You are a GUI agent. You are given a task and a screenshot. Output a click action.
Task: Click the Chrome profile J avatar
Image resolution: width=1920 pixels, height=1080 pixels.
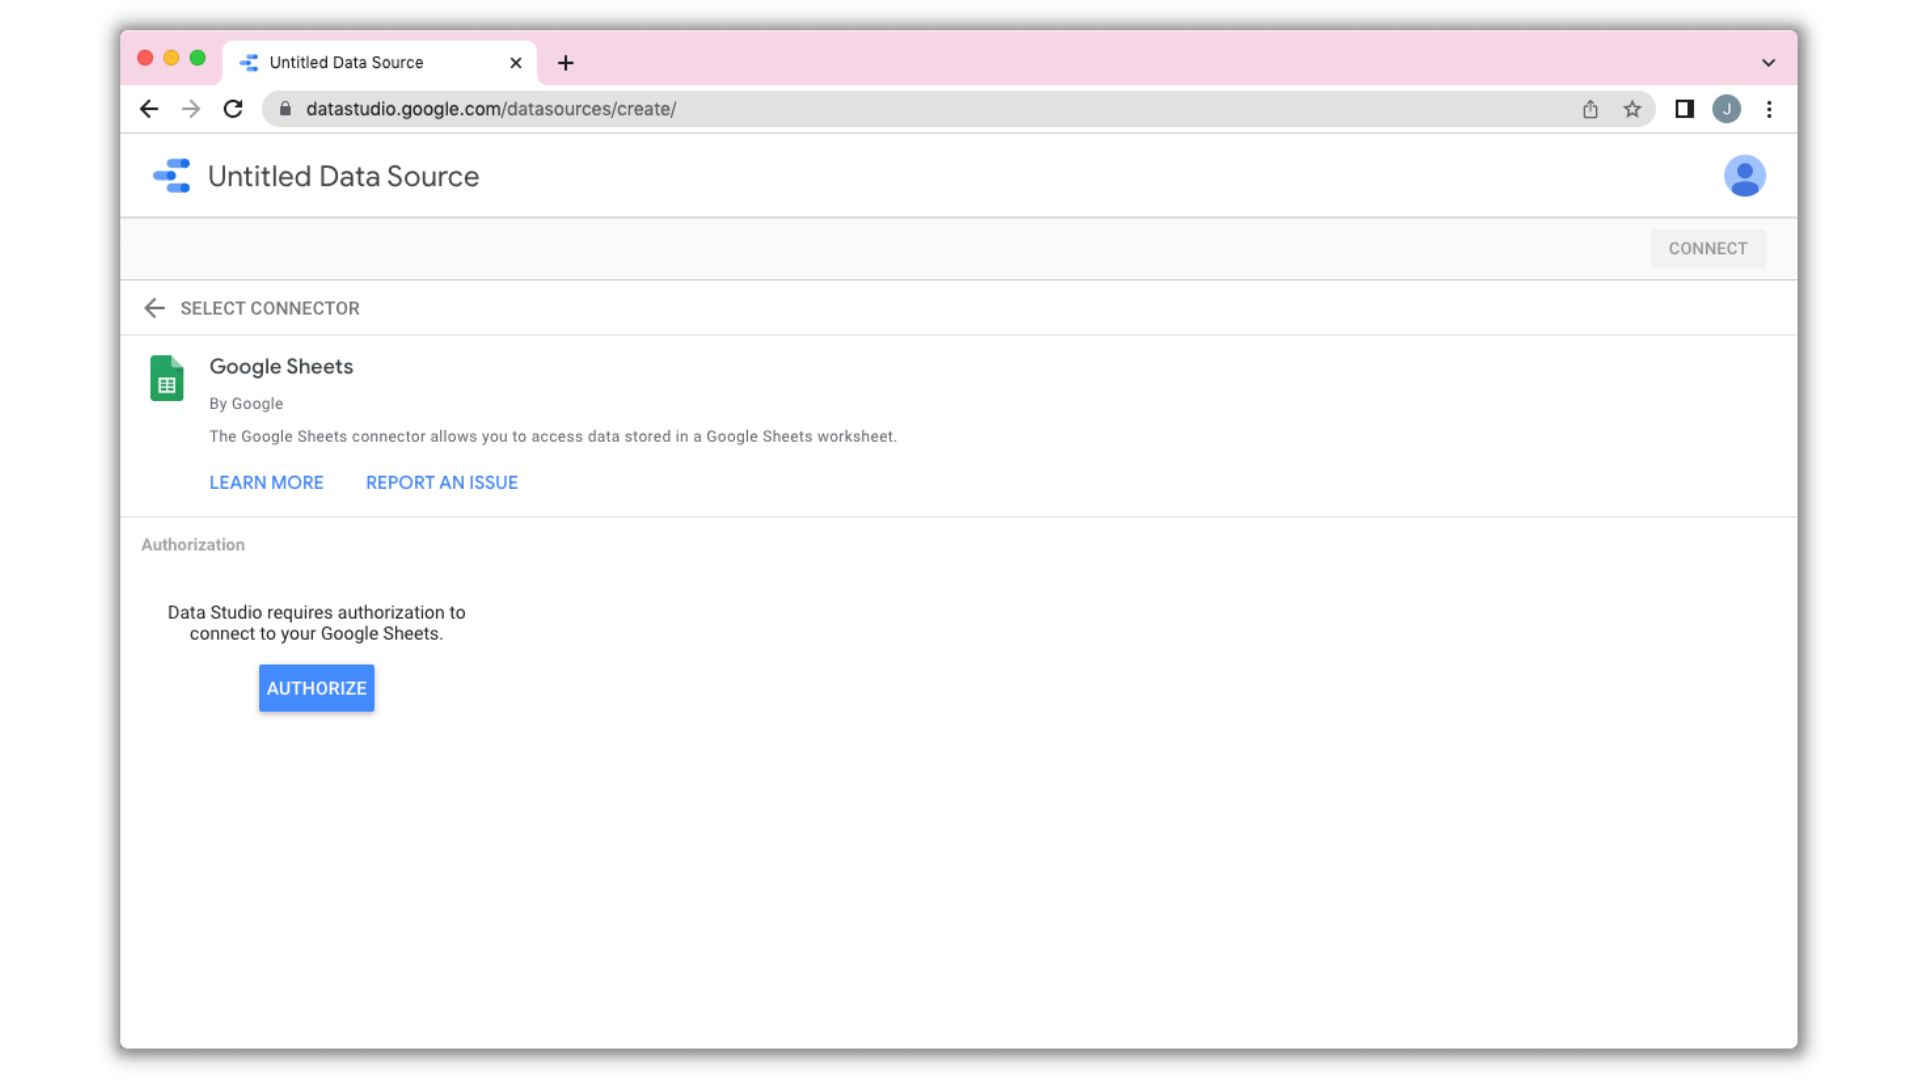point(1726,109)
